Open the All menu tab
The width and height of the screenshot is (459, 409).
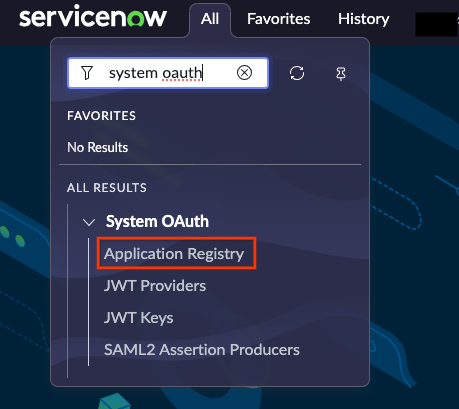210,19
